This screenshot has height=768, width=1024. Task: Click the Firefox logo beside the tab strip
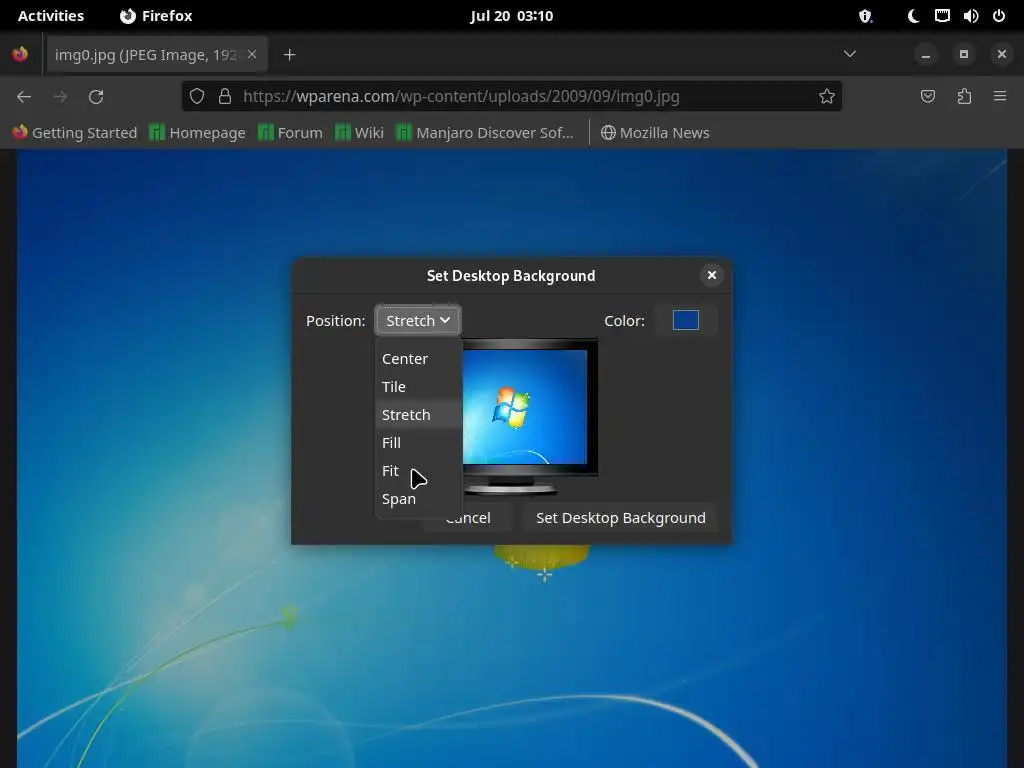tap(20, 54)
